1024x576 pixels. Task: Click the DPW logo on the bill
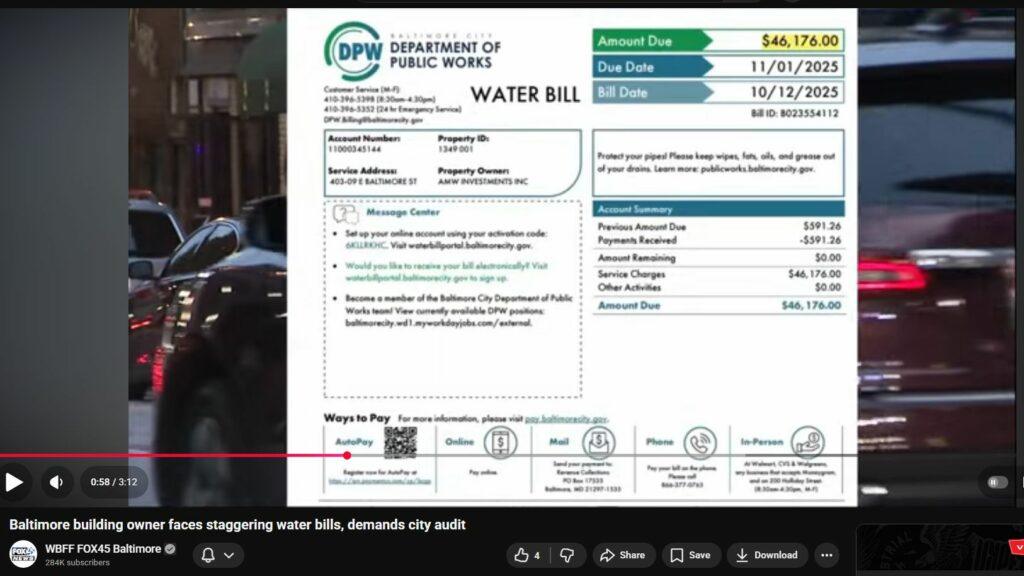click(x=353, y=51)
